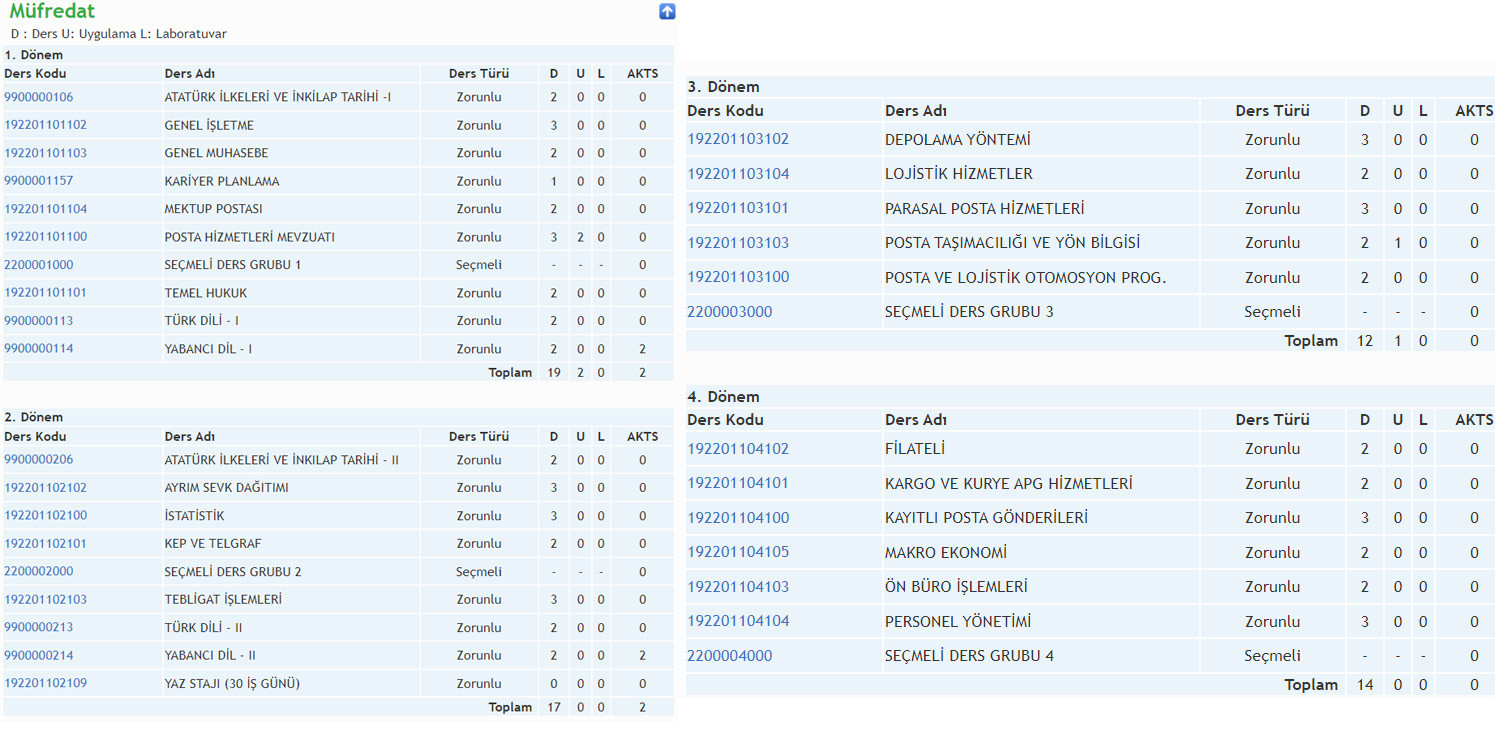This screenshot has height=747, width=1495.
Task: Open course code 9900000214
Action: [39, 655]
